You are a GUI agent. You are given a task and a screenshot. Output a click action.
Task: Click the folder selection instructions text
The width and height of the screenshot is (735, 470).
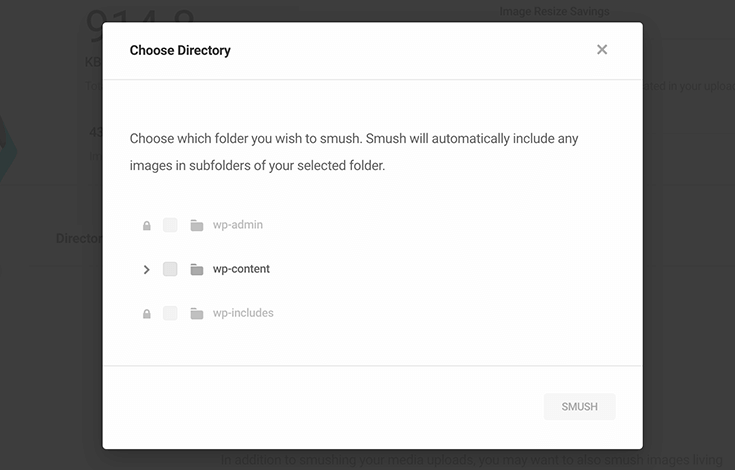pos(354,152)
